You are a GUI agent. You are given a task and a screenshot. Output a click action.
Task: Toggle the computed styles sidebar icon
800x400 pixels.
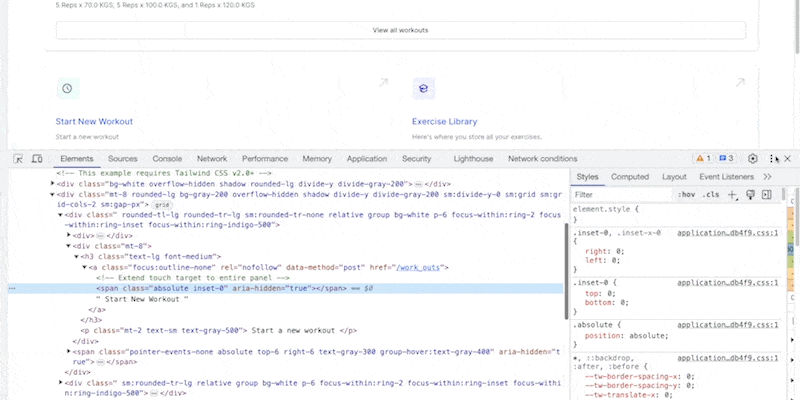pos(766,194)
